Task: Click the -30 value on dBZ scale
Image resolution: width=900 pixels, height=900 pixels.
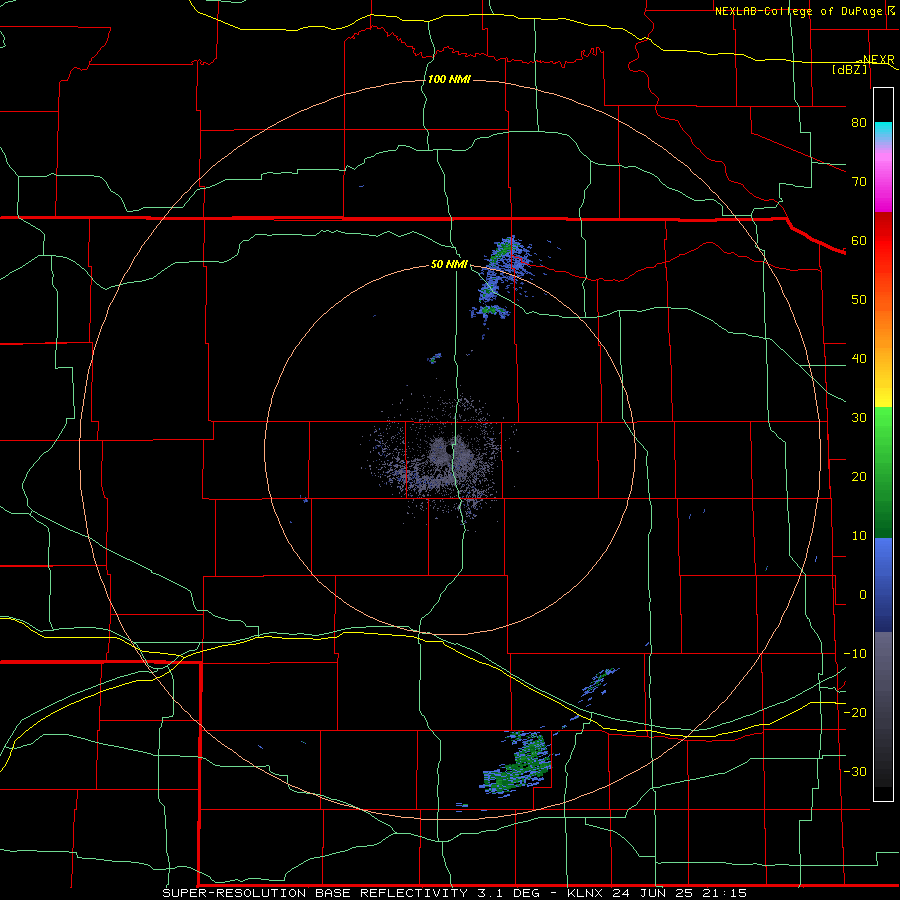Action: [855, 772]
